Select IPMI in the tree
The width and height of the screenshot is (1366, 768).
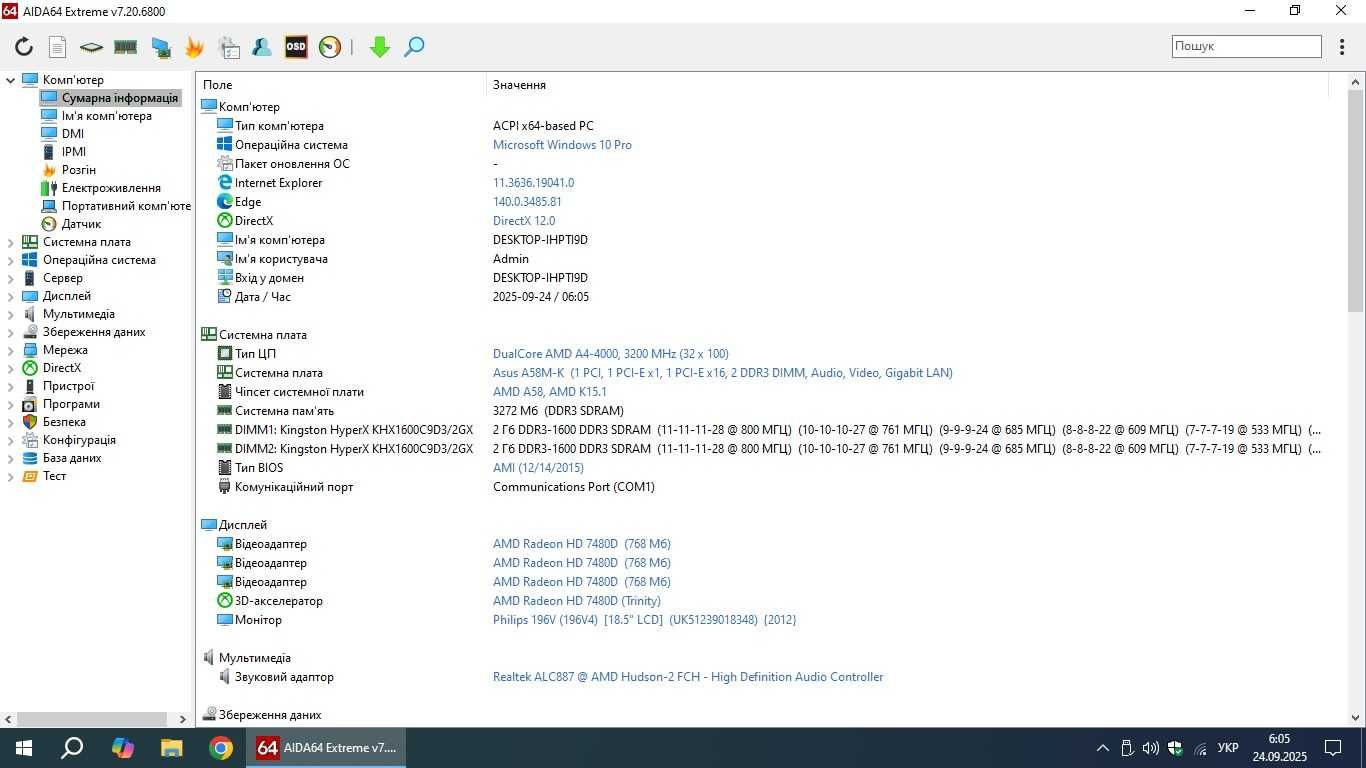[x=74, y=152]
